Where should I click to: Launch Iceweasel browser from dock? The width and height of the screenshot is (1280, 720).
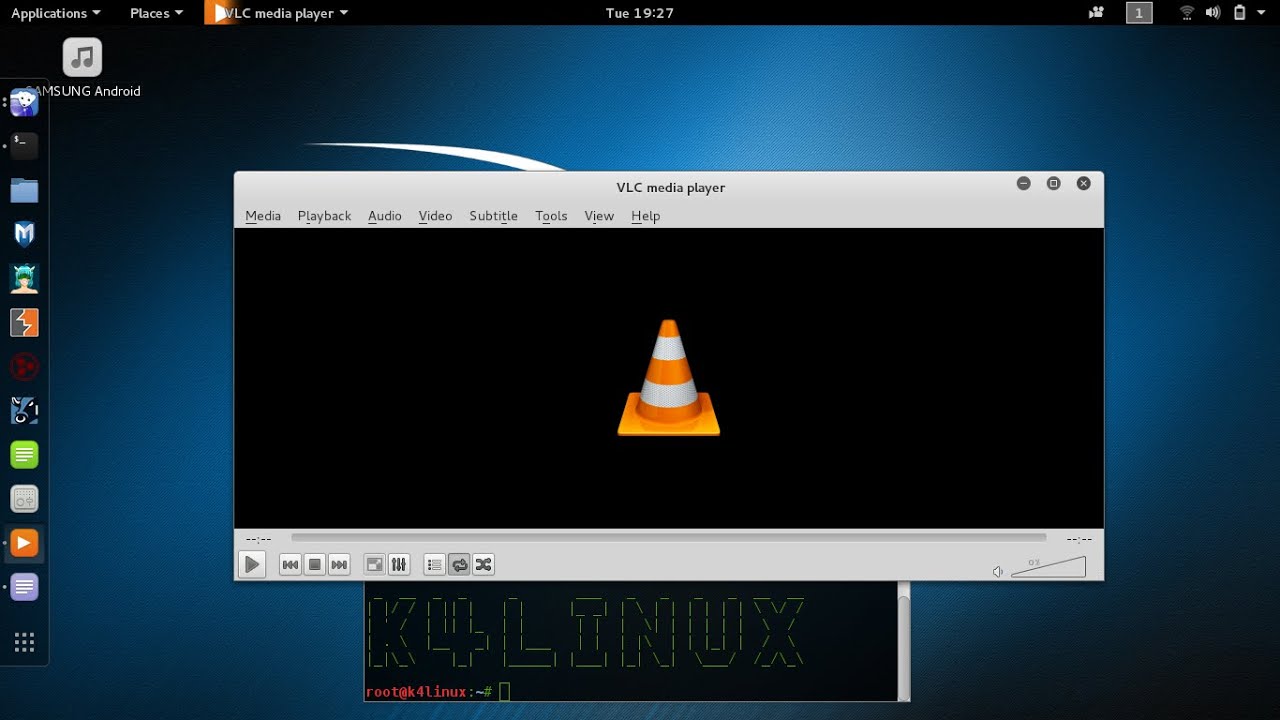pos(24,102)
